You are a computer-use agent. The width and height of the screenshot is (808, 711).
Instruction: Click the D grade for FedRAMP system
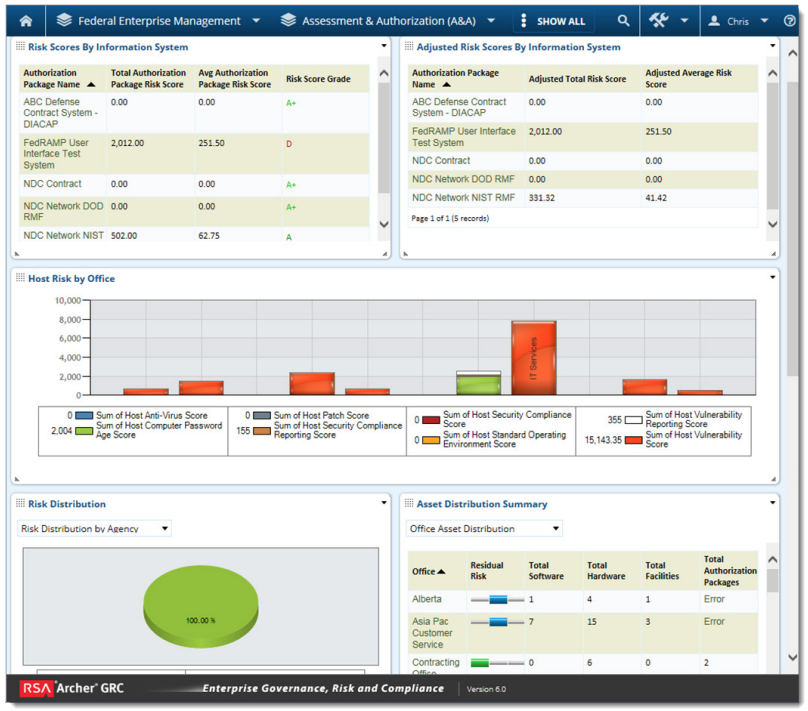point(289,144)
